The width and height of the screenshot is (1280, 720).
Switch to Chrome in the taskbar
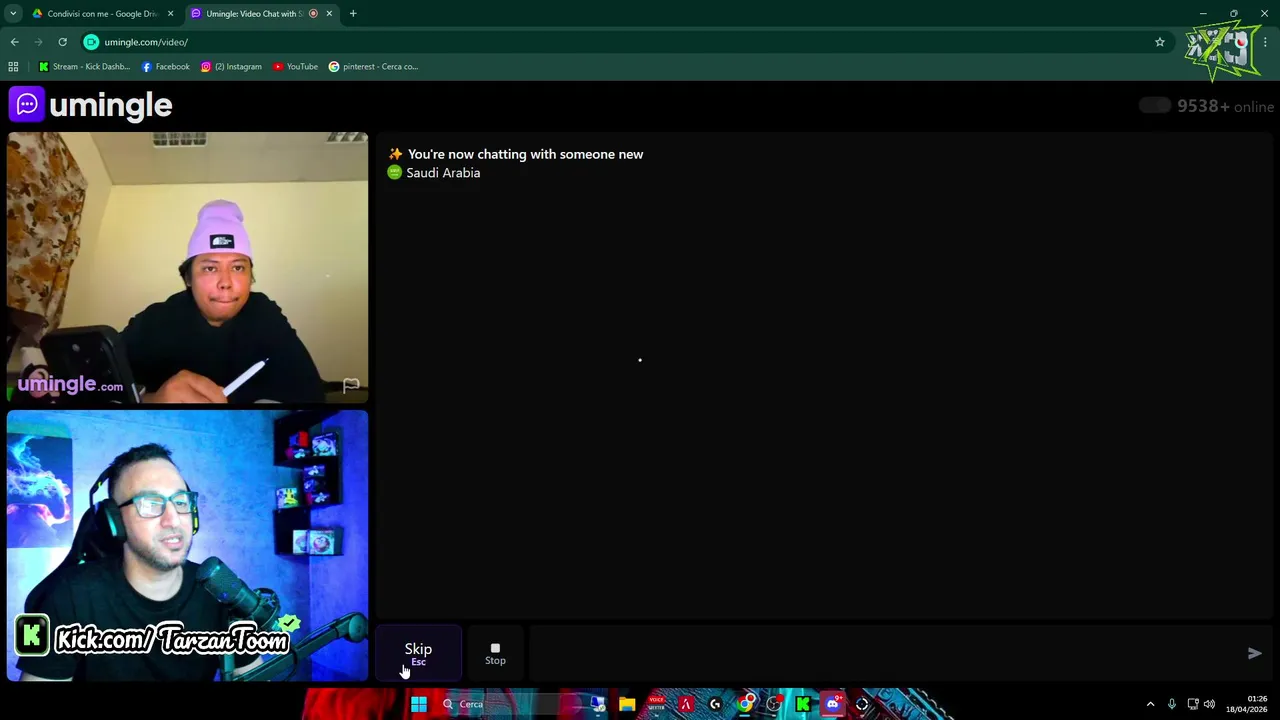click(x=745, y=704)
